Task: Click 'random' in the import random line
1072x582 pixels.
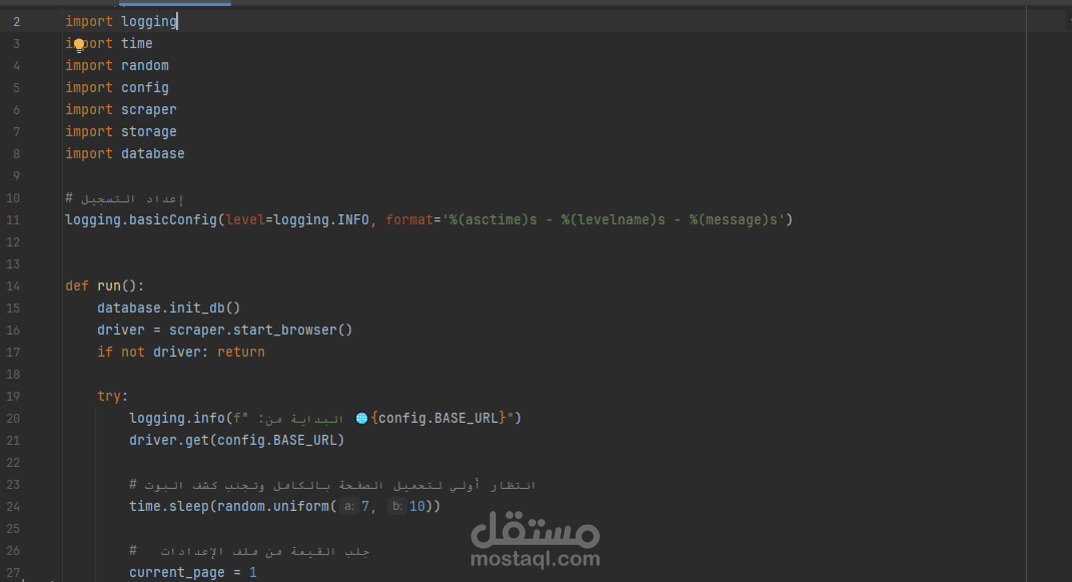Action: (x=145, y=66)
